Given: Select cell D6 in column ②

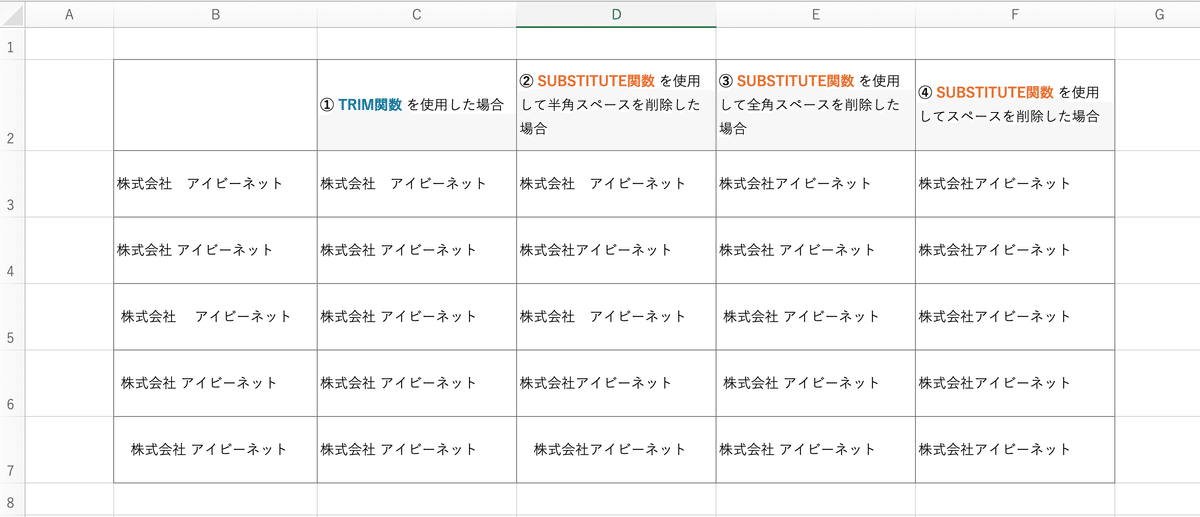Looking at the screenshot, I should [x=616, y=383].
